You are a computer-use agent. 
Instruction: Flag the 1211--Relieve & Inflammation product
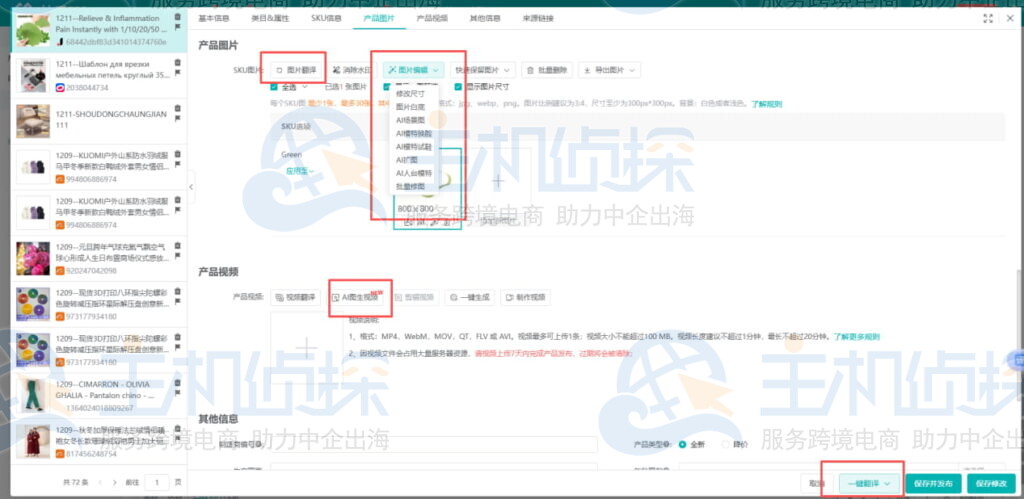click(178, 27)
